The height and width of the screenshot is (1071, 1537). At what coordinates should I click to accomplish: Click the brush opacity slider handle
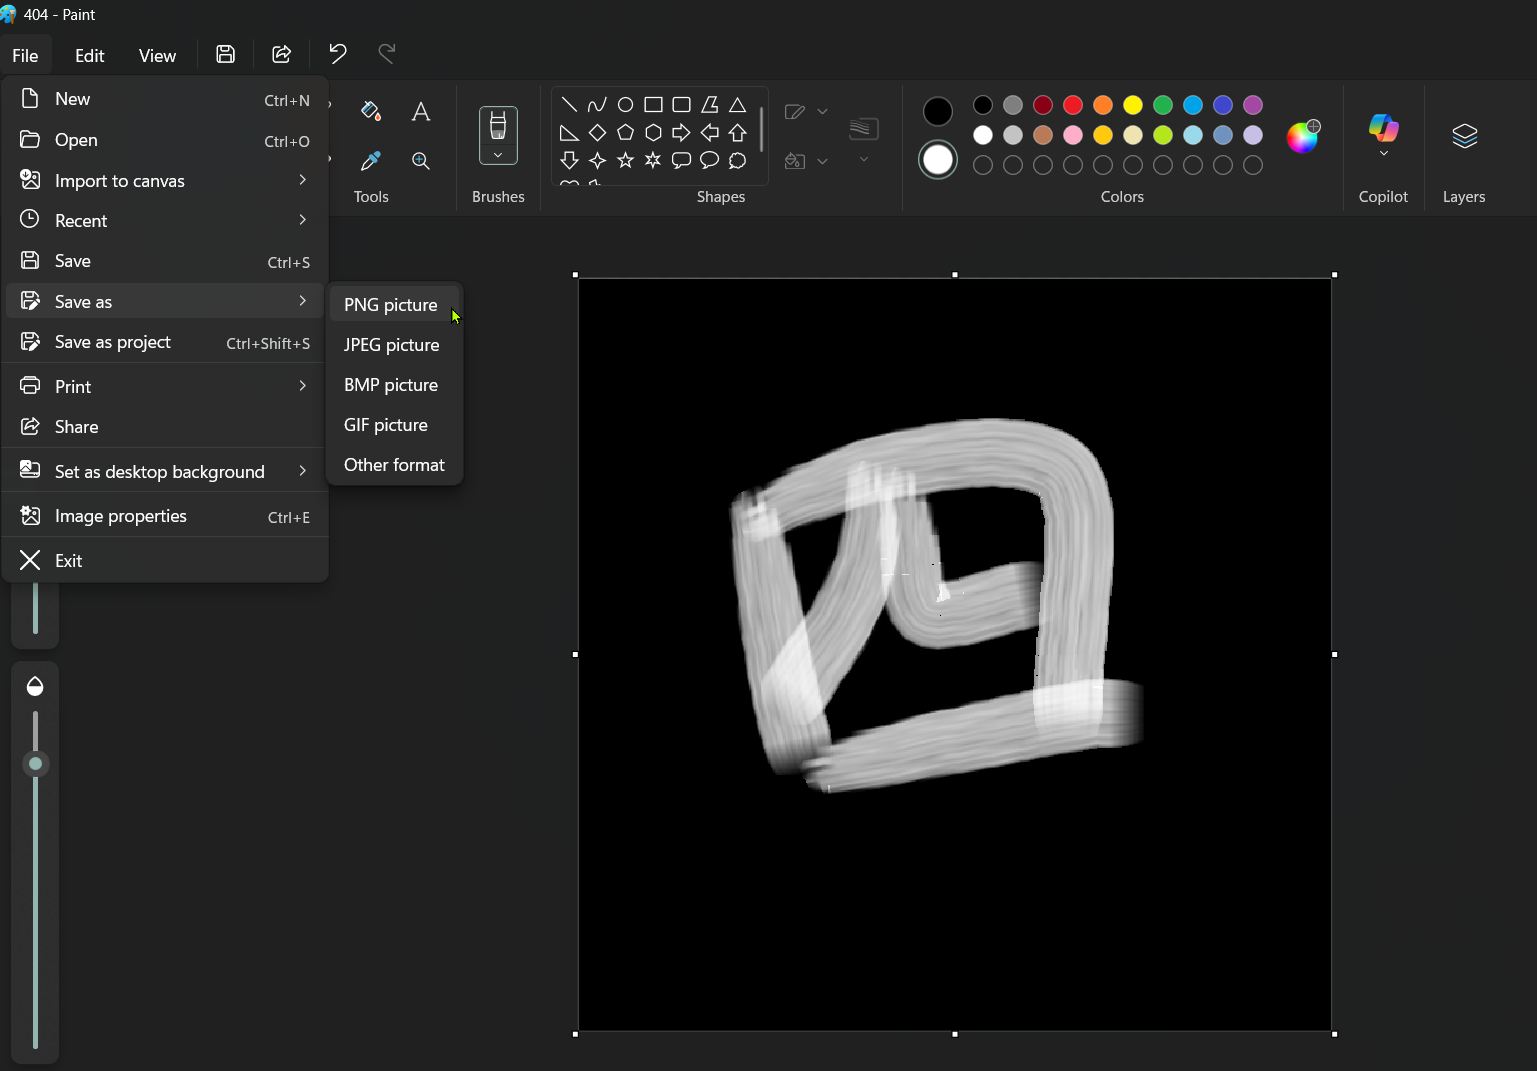(x=35, y=764)
